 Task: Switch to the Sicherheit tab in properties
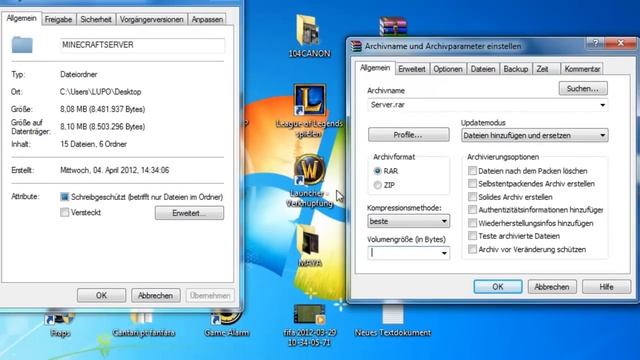pyautogui.click(x=96, y=19)
